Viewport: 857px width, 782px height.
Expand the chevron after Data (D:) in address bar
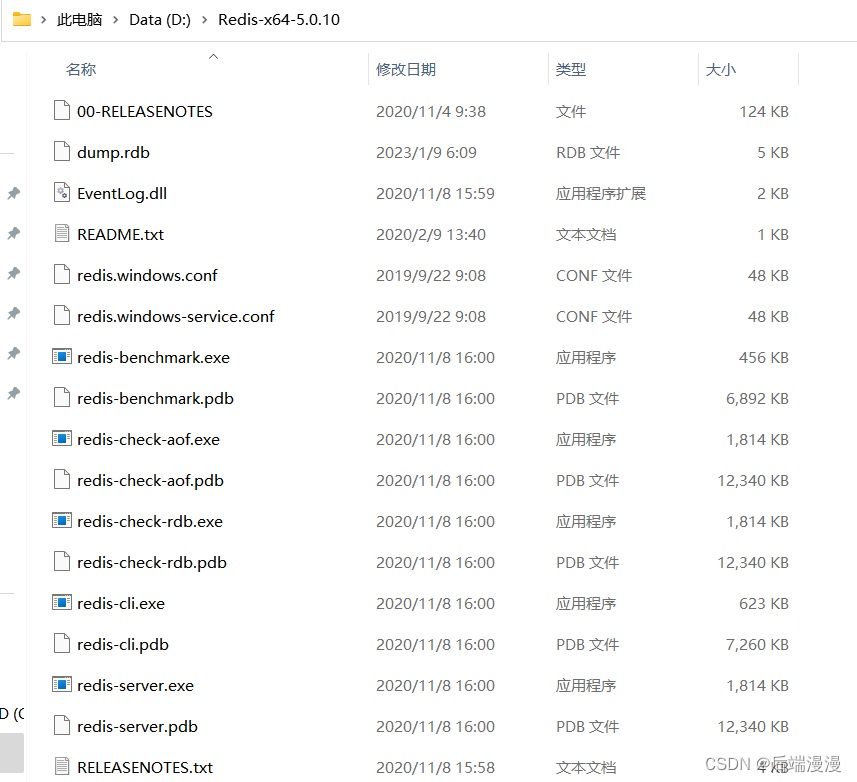pos(204,20)
